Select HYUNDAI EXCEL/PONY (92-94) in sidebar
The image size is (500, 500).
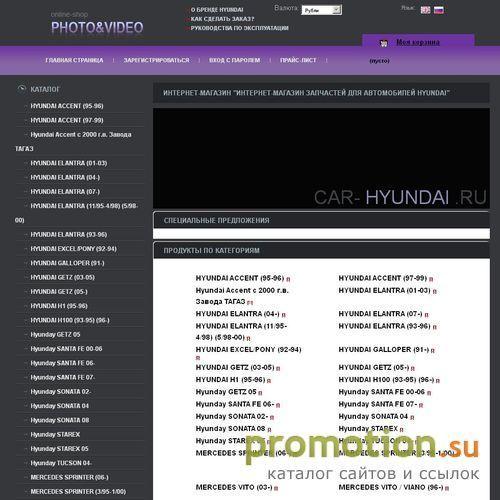tap(73, 249)
